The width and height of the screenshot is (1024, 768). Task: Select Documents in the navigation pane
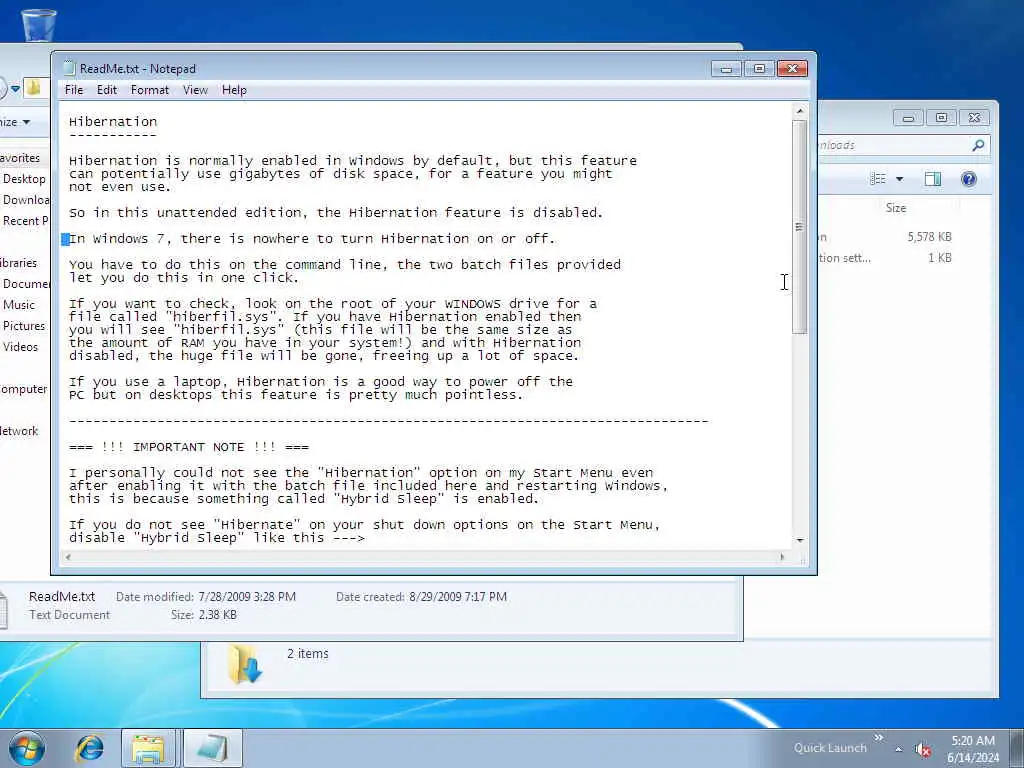pyautogui.click(x=26, y=283)
